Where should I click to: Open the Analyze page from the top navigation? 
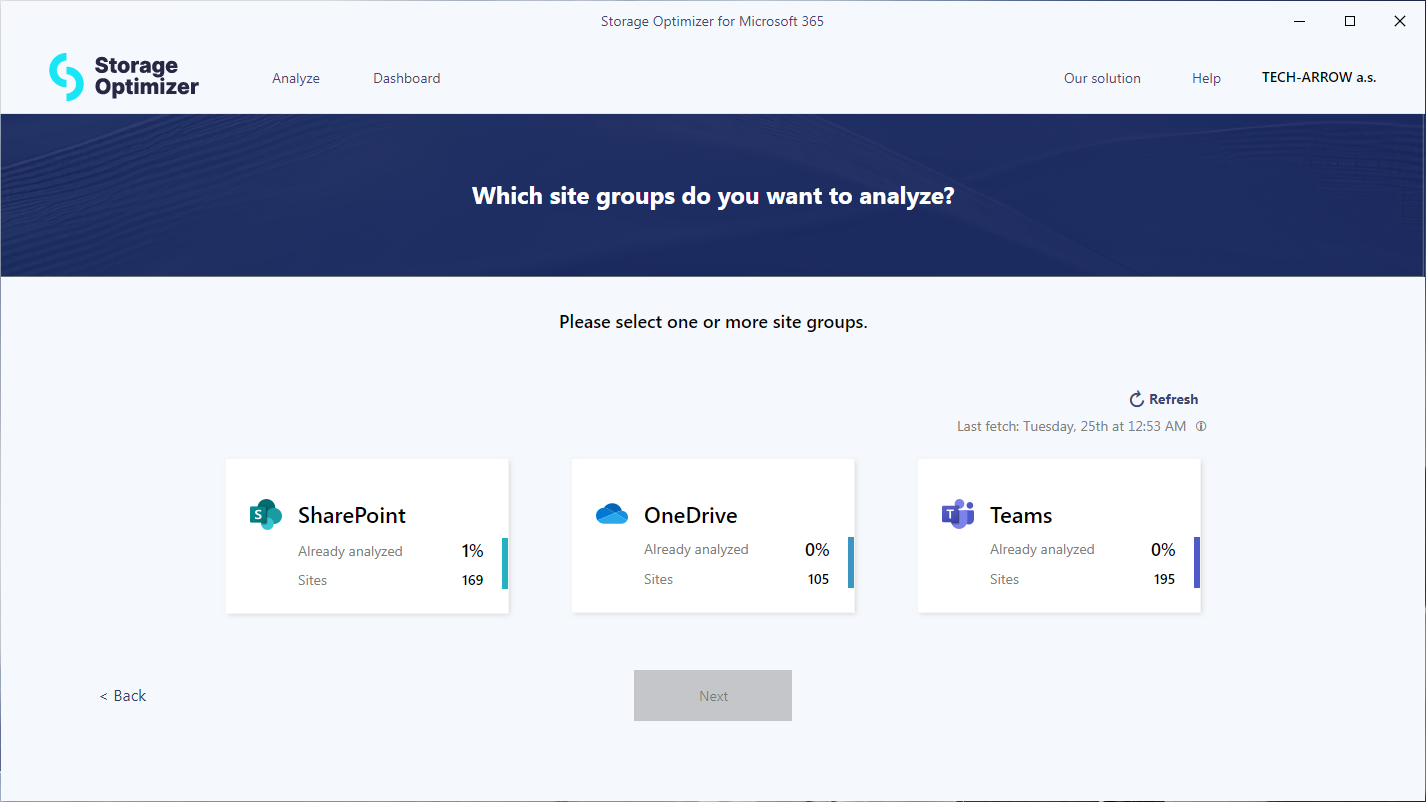[x=296, y=77]
